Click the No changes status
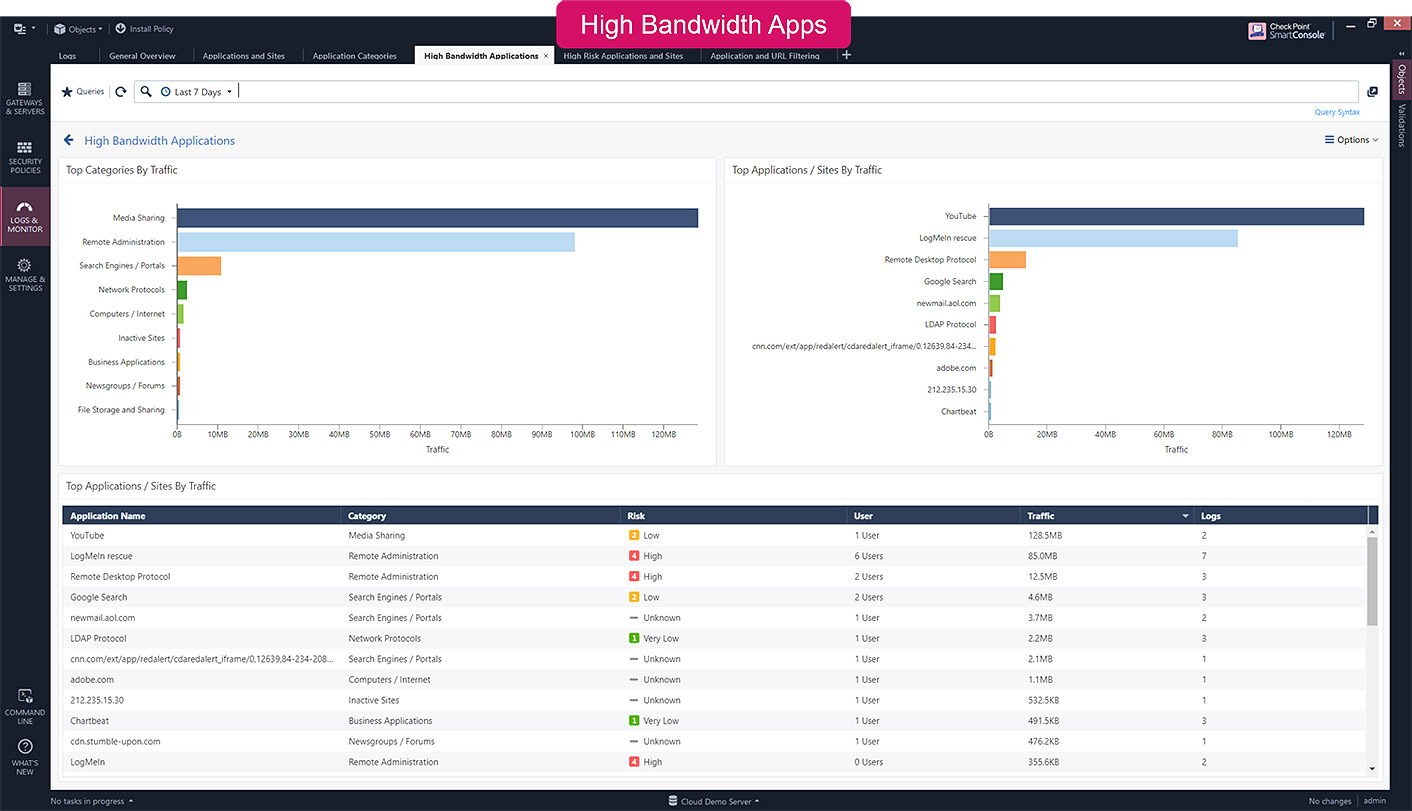 coord(1330,801)
